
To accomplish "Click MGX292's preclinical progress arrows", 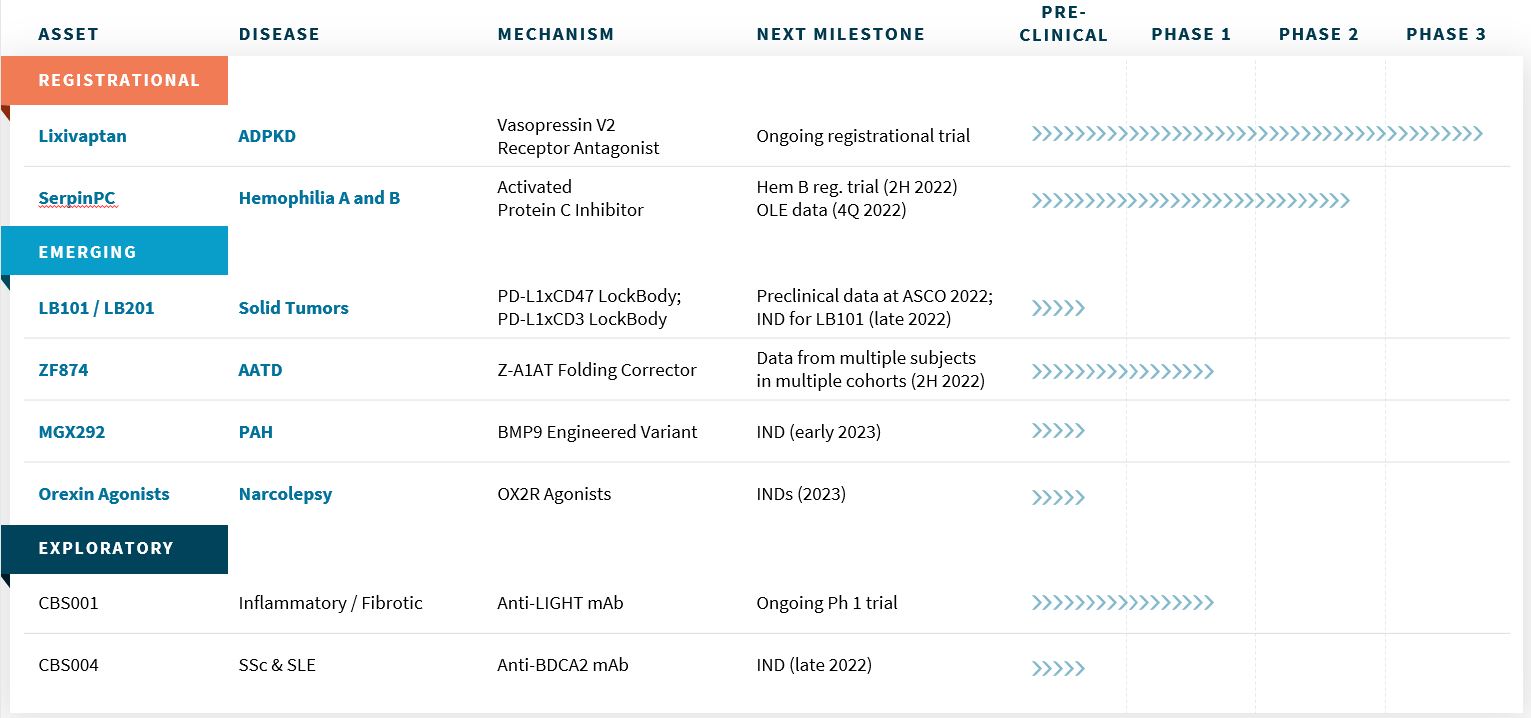I will point(1058,432).
